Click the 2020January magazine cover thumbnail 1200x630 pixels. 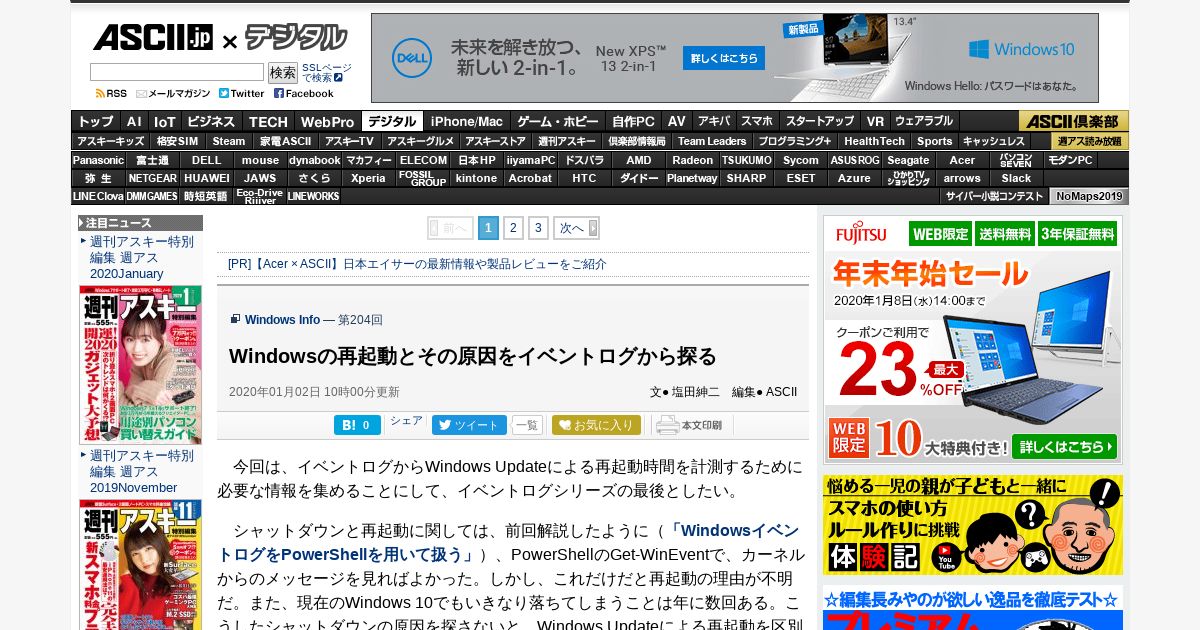click(140, 365)
